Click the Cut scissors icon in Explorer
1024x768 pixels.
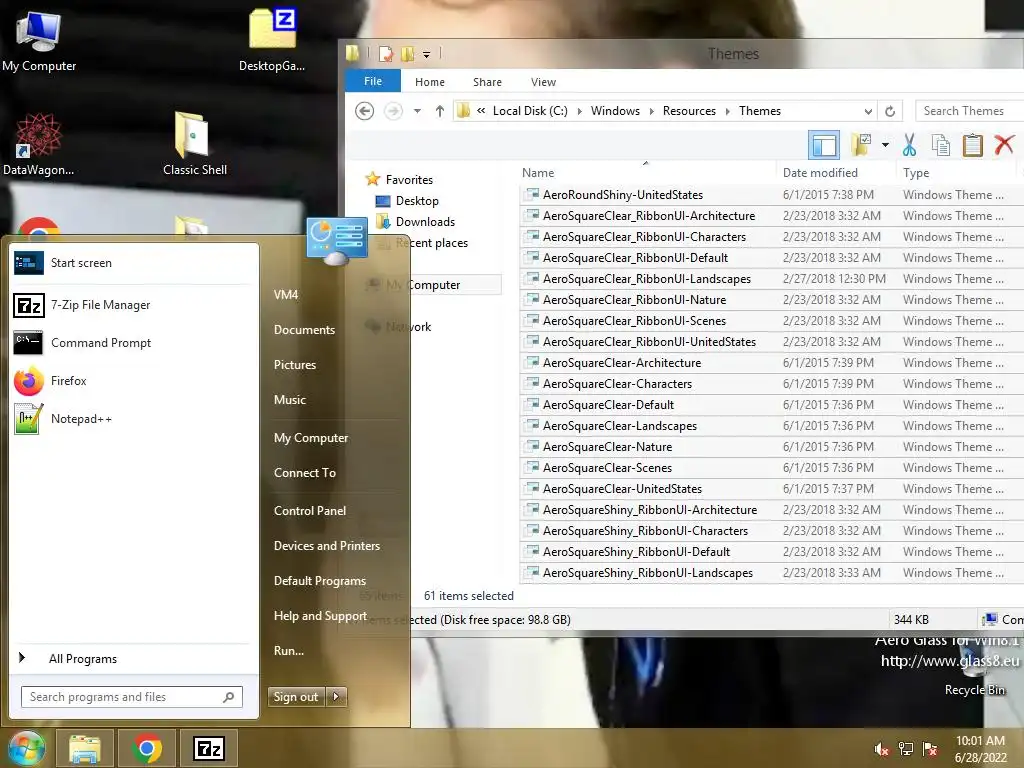[909, 144]
